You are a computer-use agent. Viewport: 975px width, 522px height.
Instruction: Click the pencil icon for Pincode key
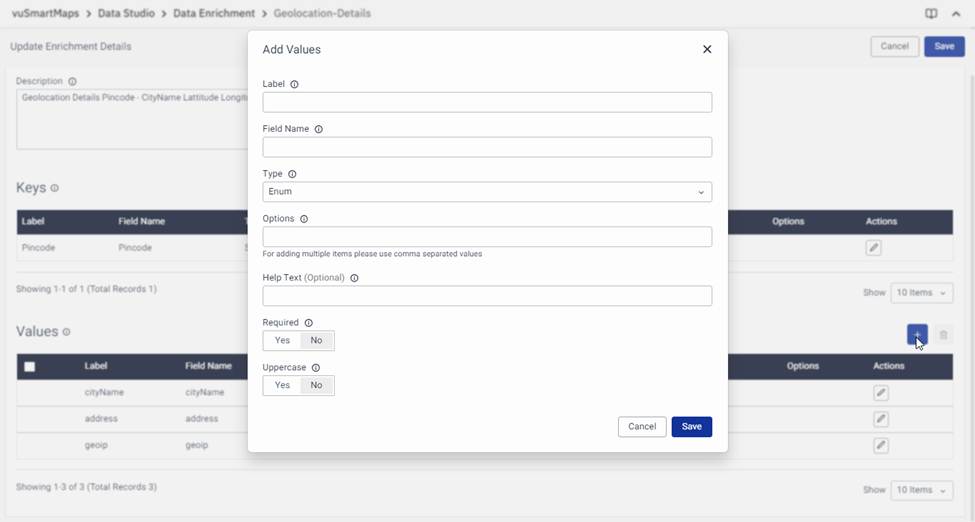tap(874, 248)
